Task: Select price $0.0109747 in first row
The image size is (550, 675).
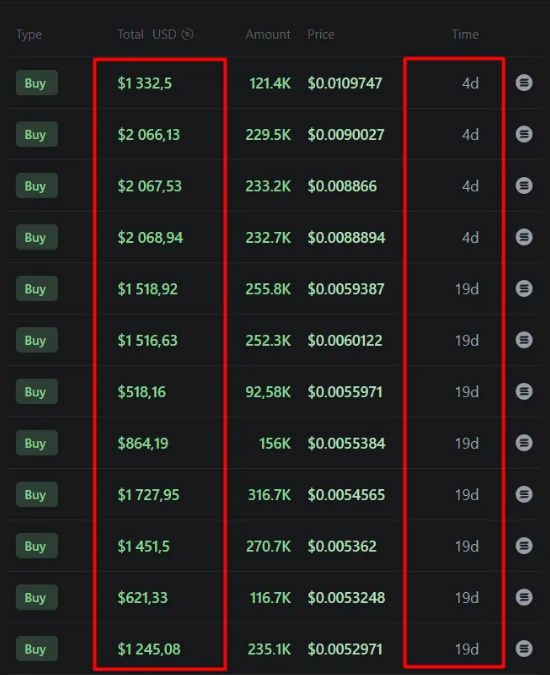Action: click(x=345, y=83)
